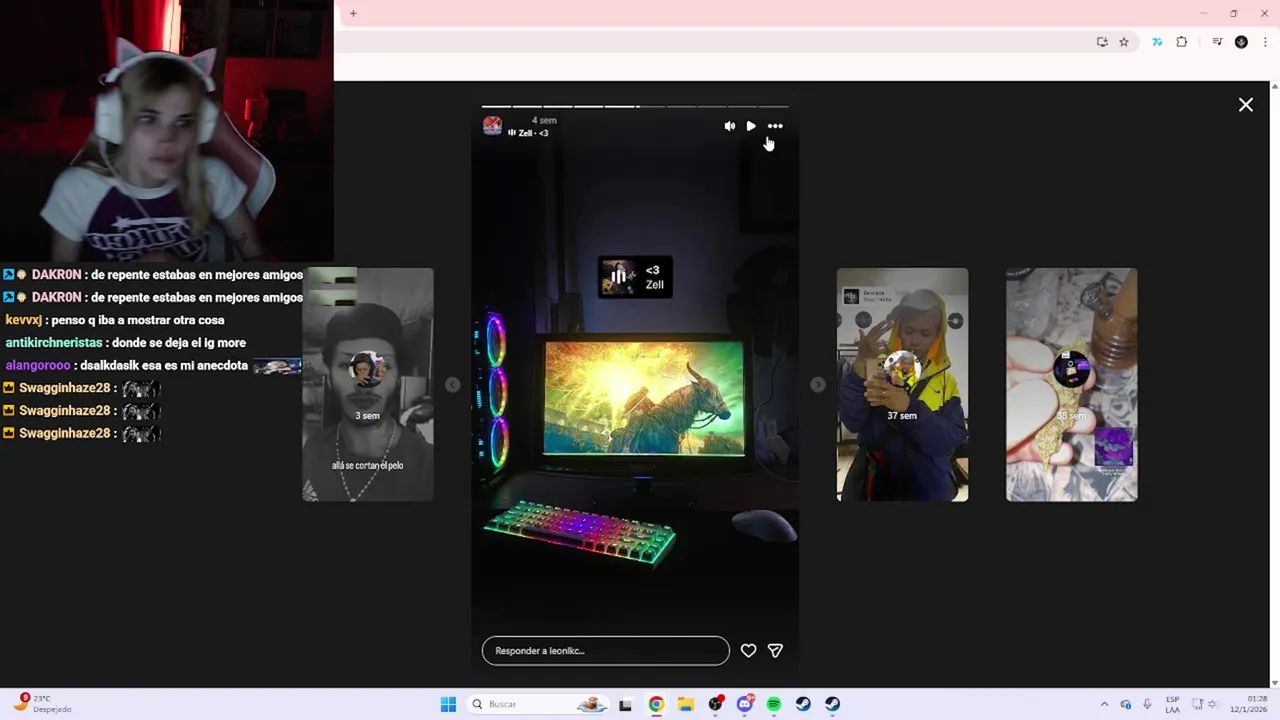Close the story viewer with the X

(1246, 105)
